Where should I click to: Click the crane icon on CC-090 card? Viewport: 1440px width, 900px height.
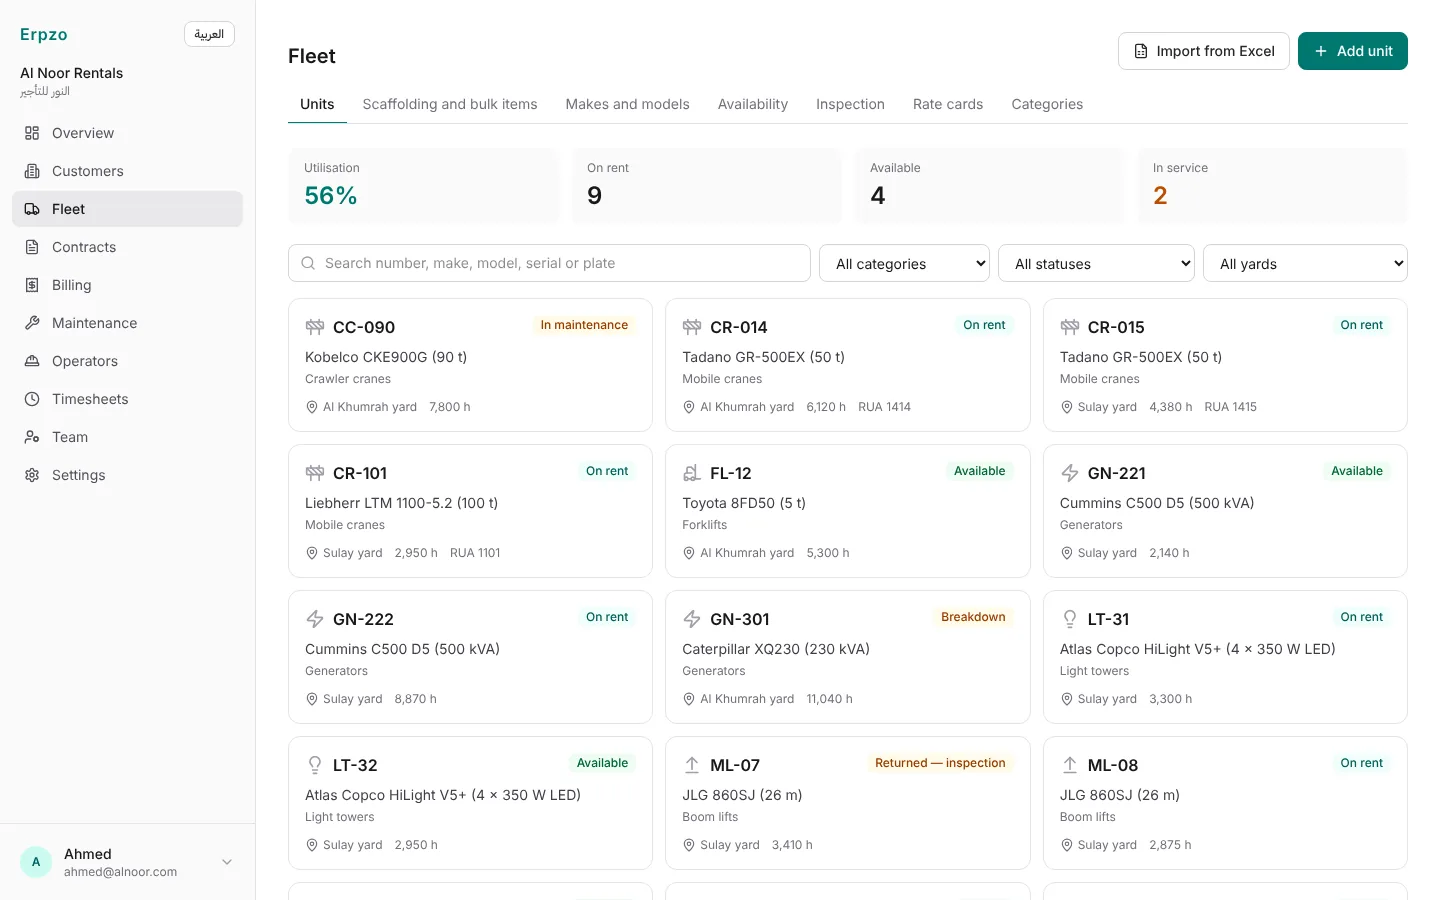click(x=315, y=327)
